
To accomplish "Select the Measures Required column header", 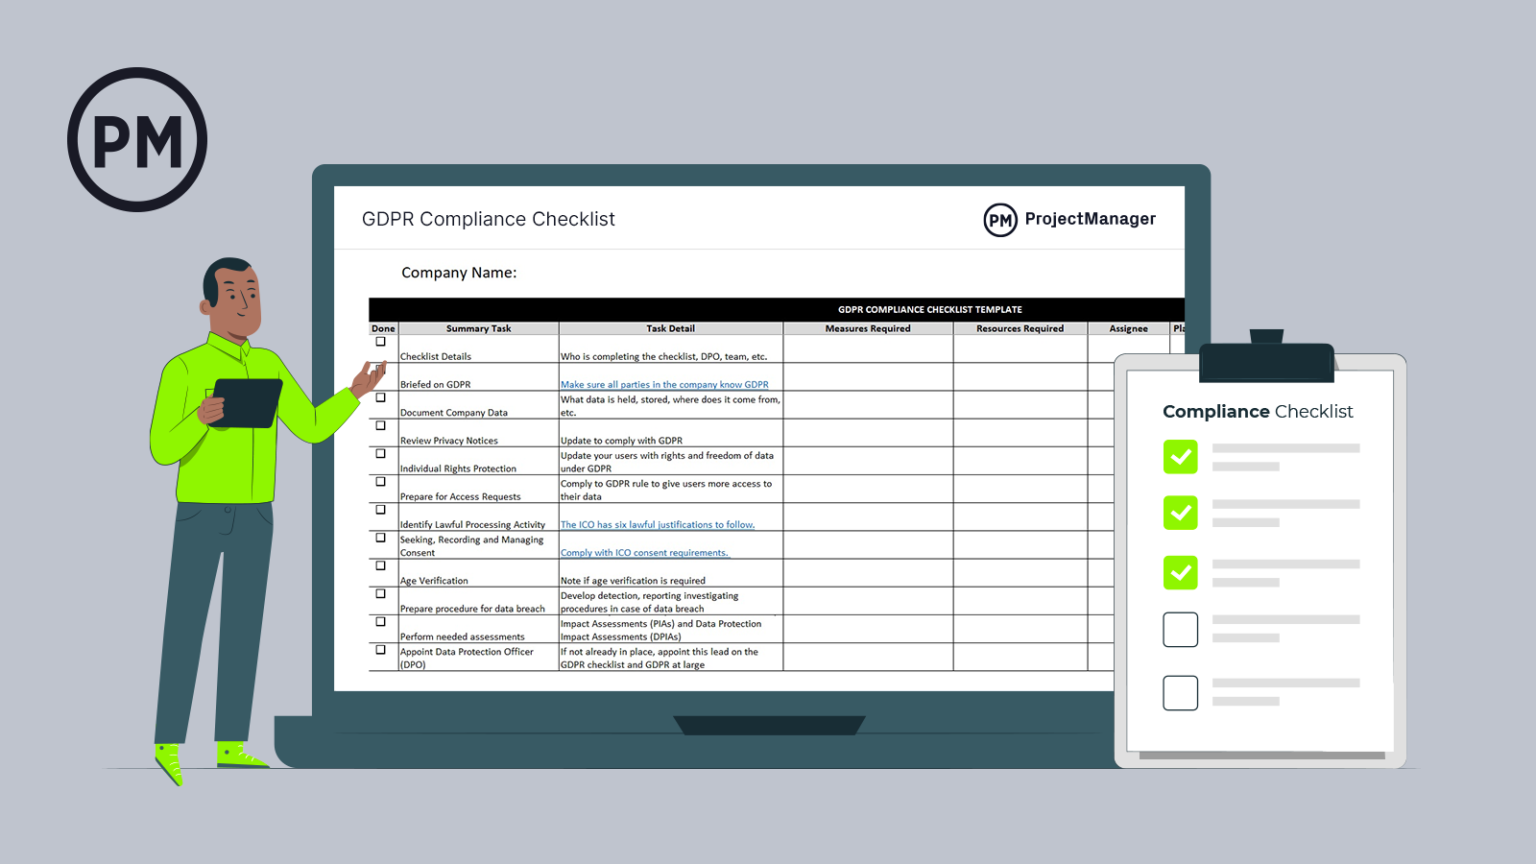I will coord(866,327).
